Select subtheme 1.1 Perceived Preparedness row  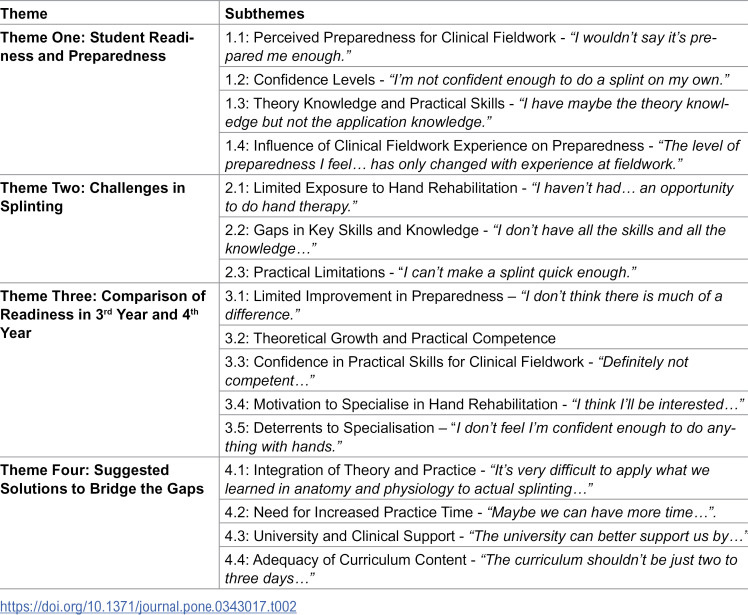(484, 46)
